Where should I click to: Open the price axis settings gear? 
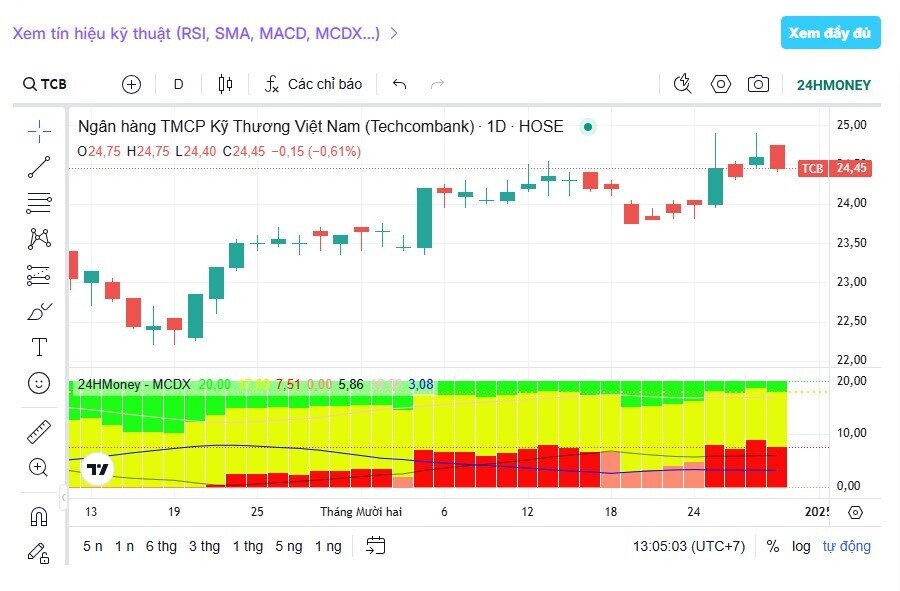pos(855,512)
